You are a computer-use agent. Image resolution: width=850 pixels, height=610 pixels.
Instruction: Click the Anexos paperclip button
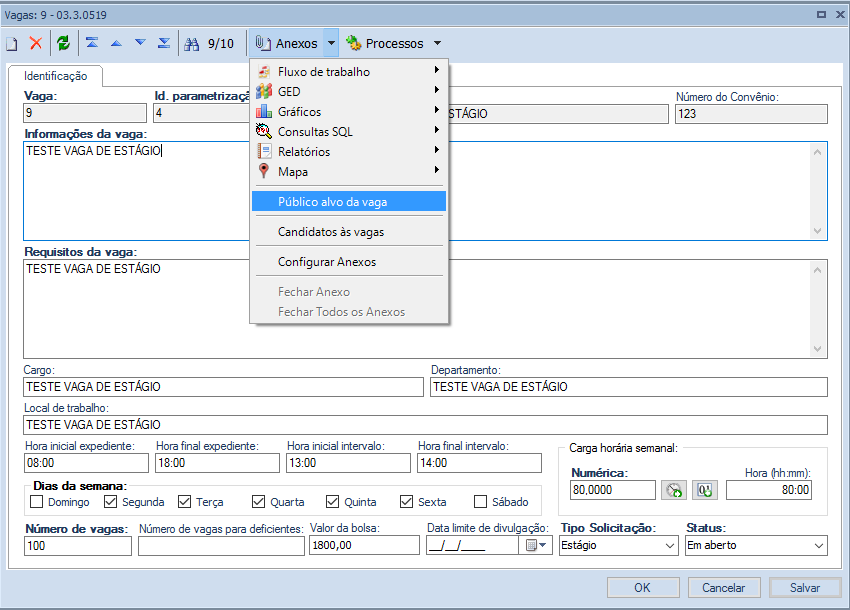[x=287, y=43]
